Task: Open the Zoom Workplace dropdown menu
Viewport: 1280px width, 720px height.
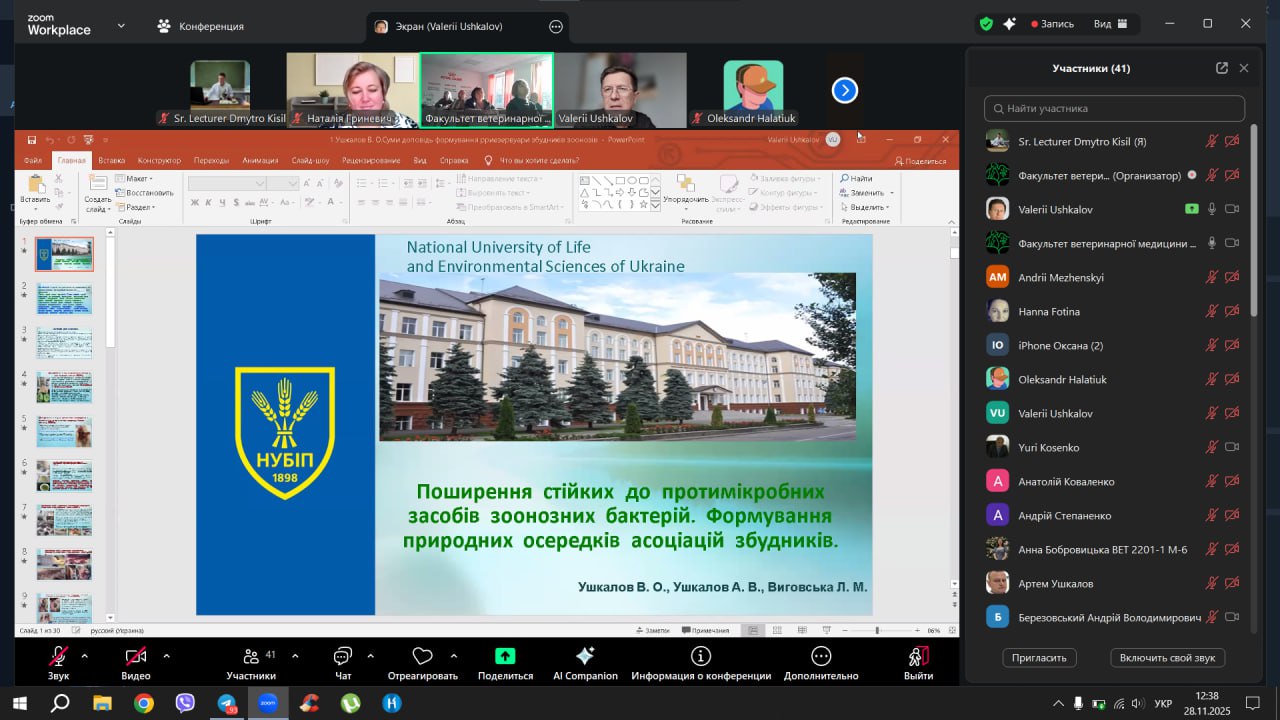Action: (121, 25)
